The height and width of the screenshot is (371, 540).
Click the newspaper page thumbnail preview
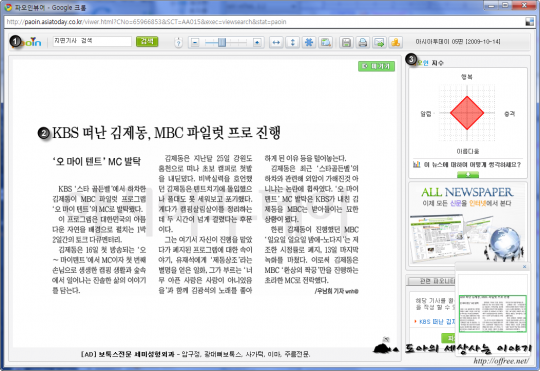[492, 313]
